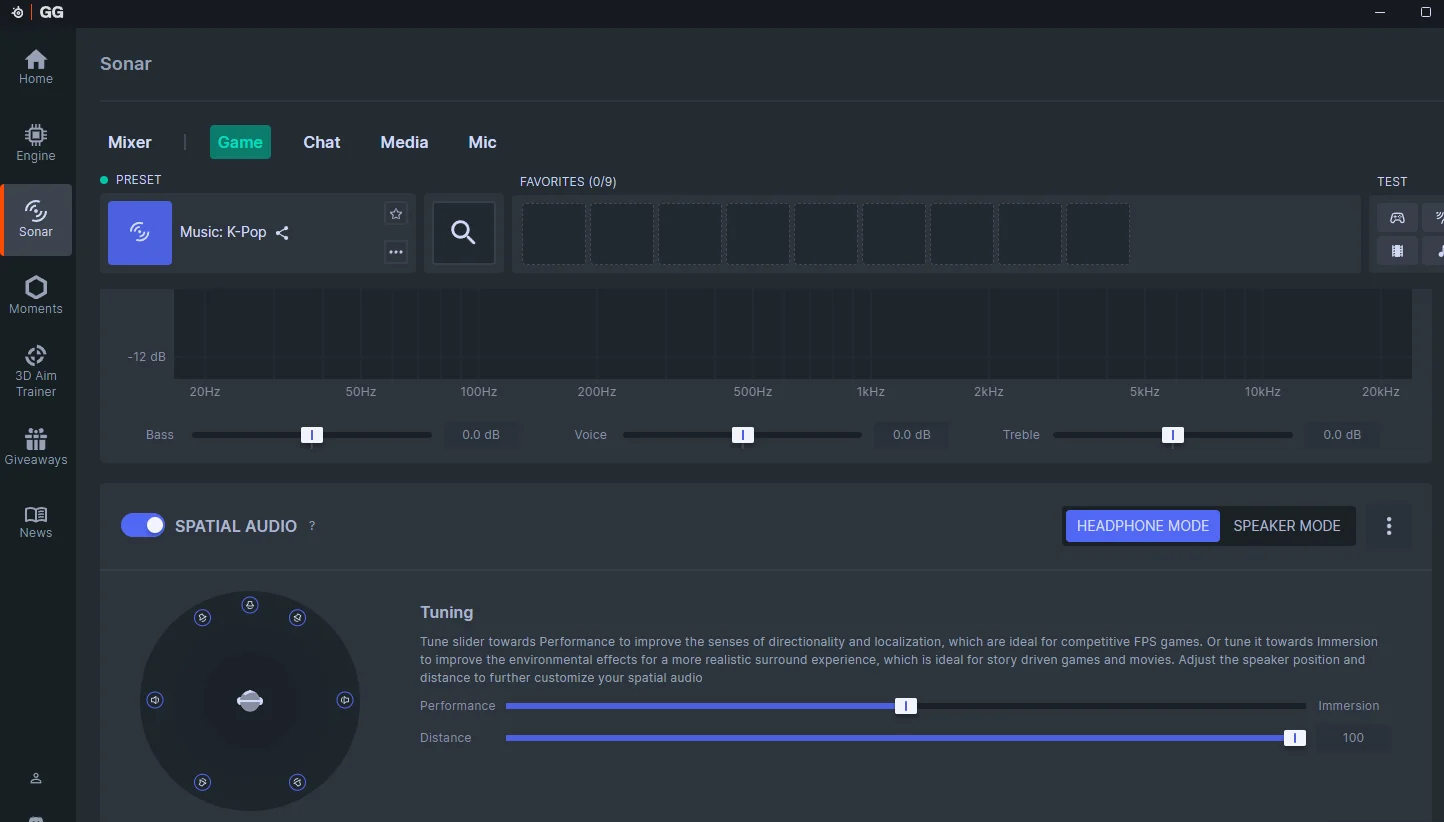Click the Distance slider handle
This screenshot has width=1444, height=822.
[1295, 738]
